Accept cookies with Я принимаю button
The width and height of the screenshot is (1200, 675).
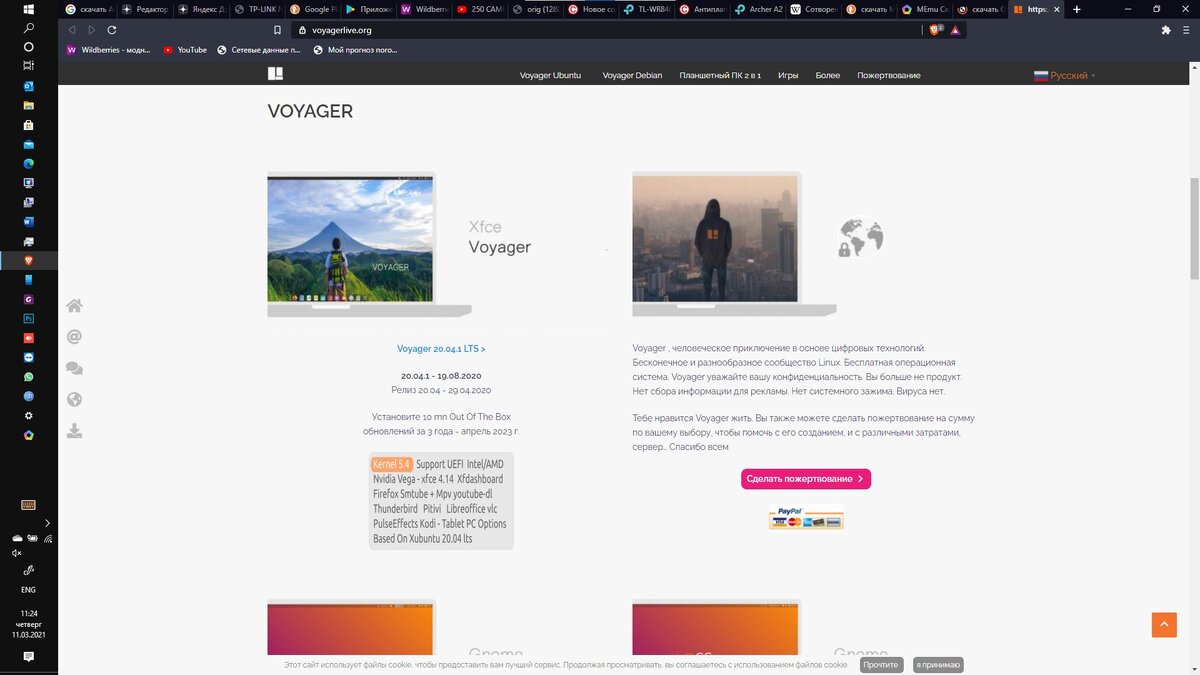938,665
